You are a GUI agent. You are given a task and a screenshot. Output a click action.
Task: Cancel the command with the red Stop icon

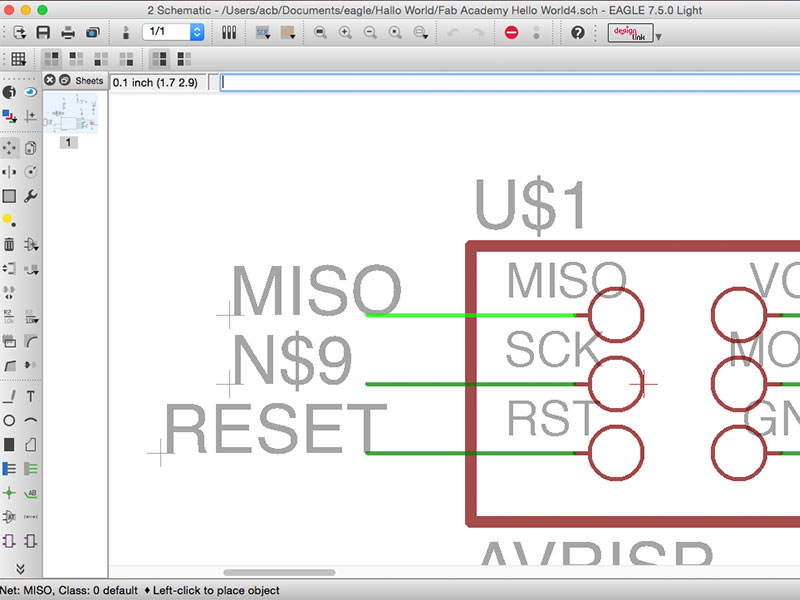(x=511, y=33)
